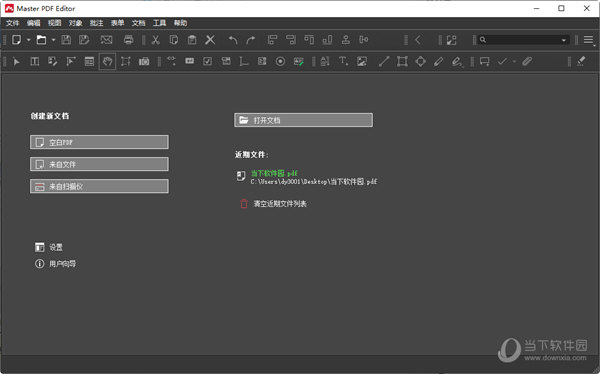Click the sticky note comment tool
Viewport: 600px width, 374px height.
484,62
